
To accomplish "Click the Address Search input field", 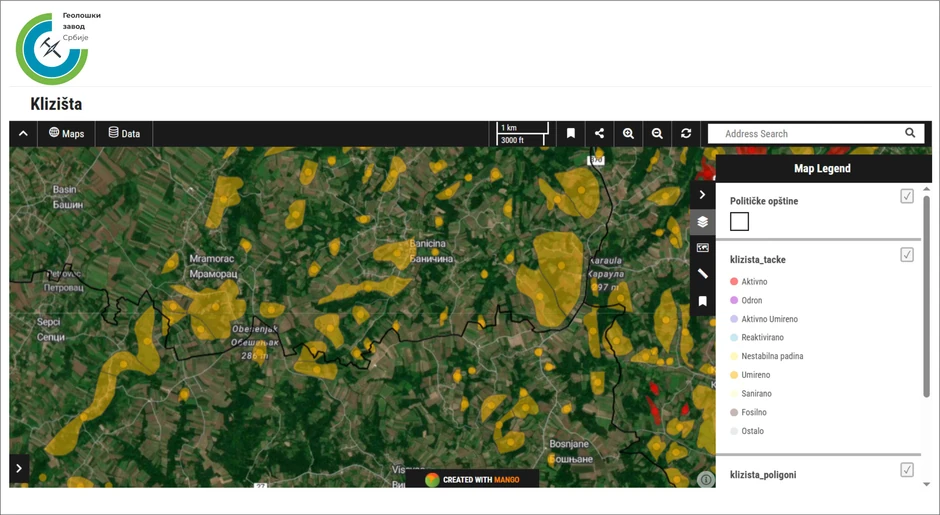I will (805, 133).
